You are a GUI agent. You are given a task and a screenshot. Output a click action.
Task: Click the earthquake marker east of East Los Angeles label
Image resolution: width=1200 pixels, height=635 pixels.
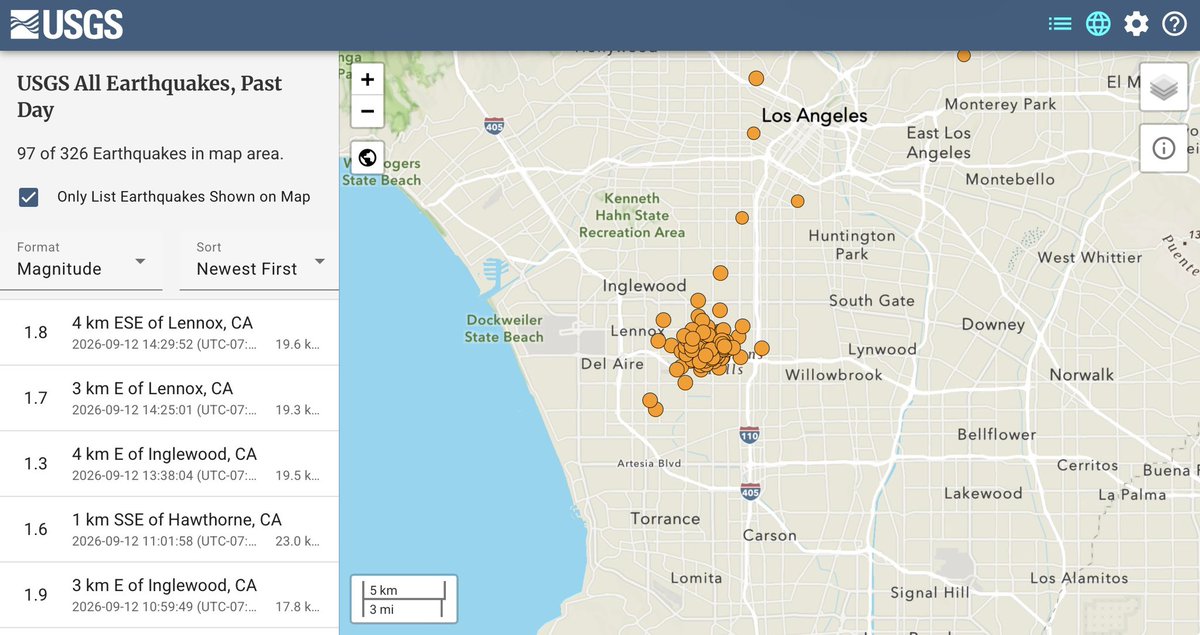point(964,56)
